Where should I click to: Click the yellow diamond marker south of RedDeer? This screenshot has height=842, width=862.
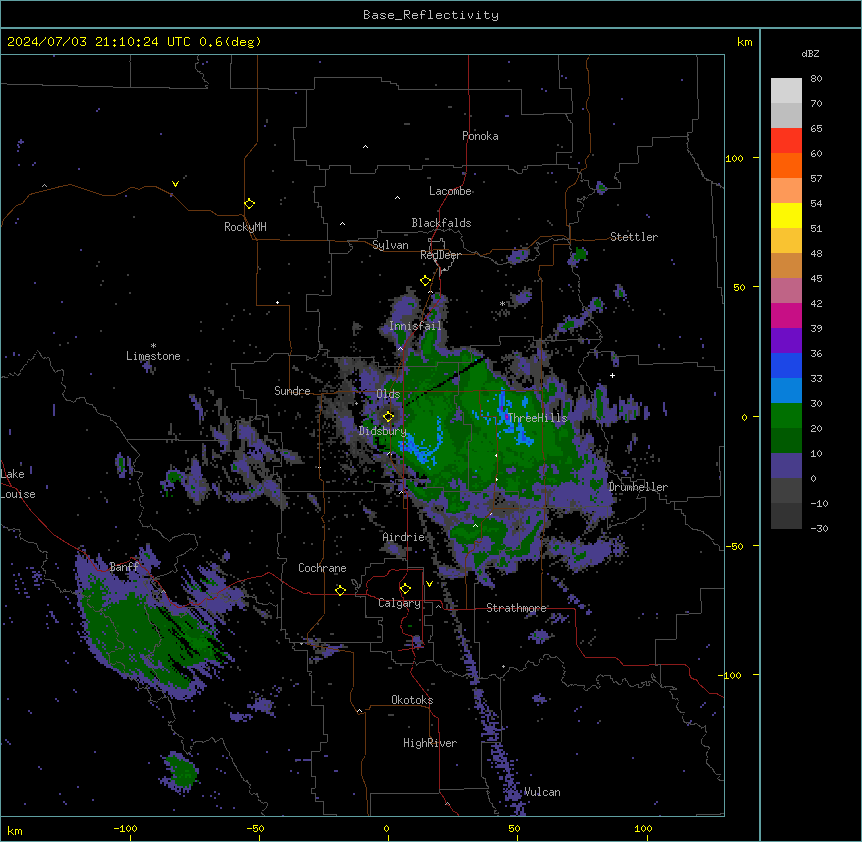click(x=425, y=281)
